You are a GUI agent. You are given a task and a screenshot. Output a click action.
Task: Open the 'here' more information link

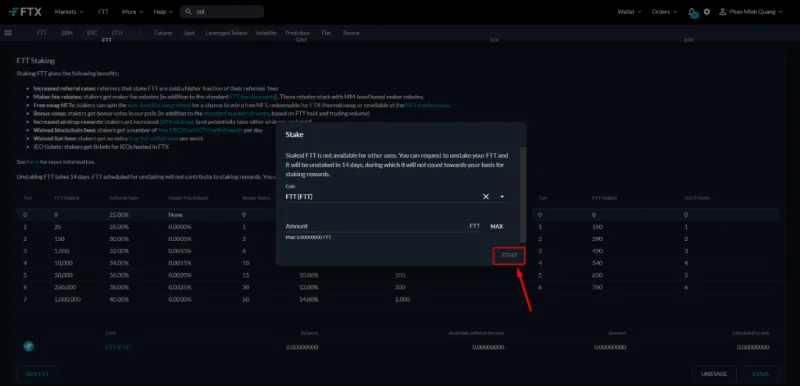[x=33, y=162]
